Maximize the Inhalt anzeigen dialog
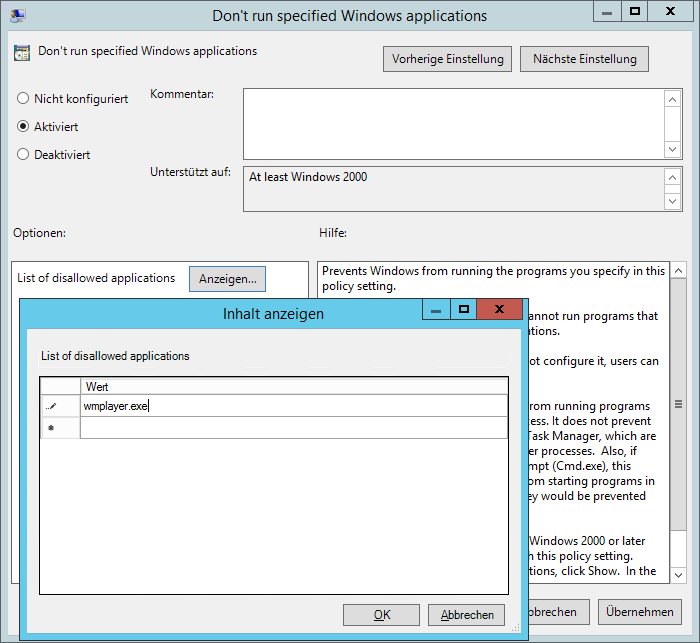This screenshot has width=700, height=643. coord(464,310)
